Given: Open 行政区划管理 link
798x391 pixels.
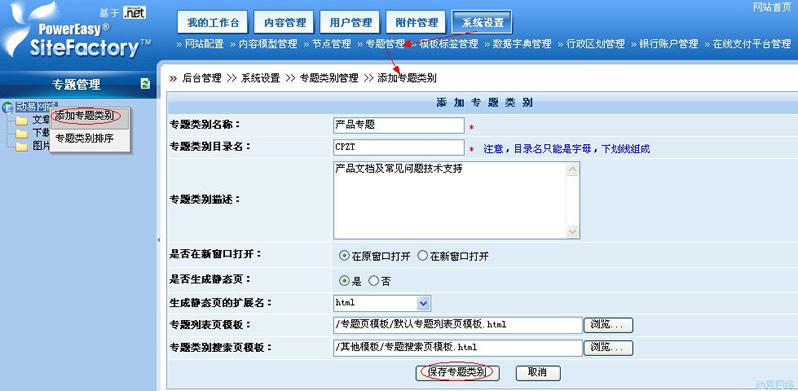Looking at the screenshot, I should [x=595, y=44].
